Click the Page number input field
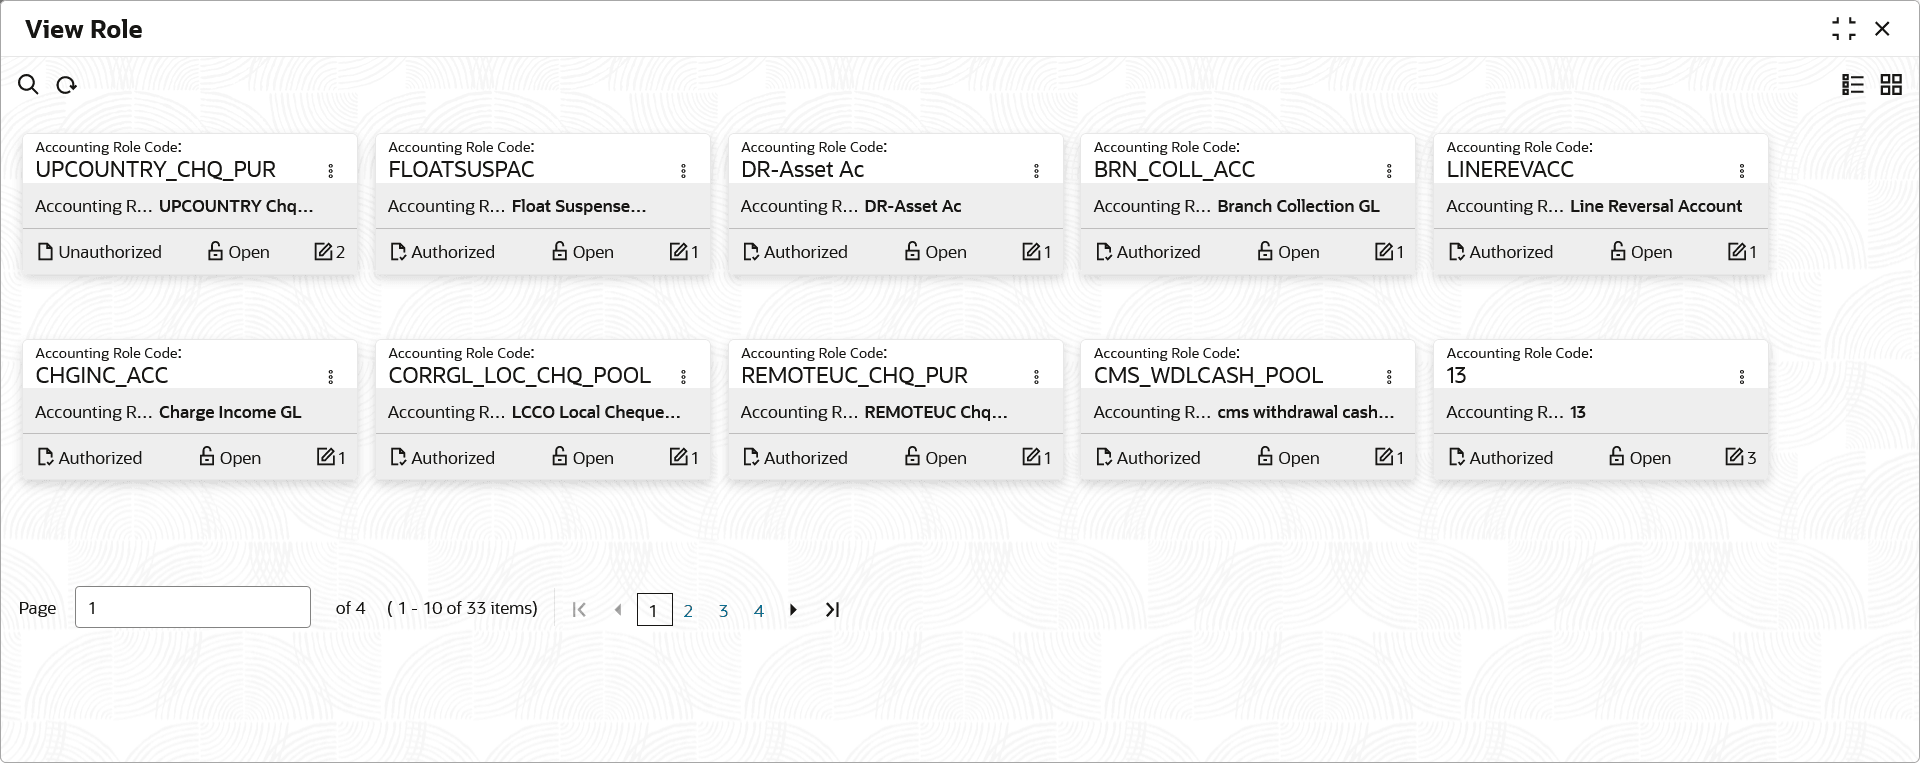The width and height of the screenshot is (1920, 763). (x=192, y=607)
